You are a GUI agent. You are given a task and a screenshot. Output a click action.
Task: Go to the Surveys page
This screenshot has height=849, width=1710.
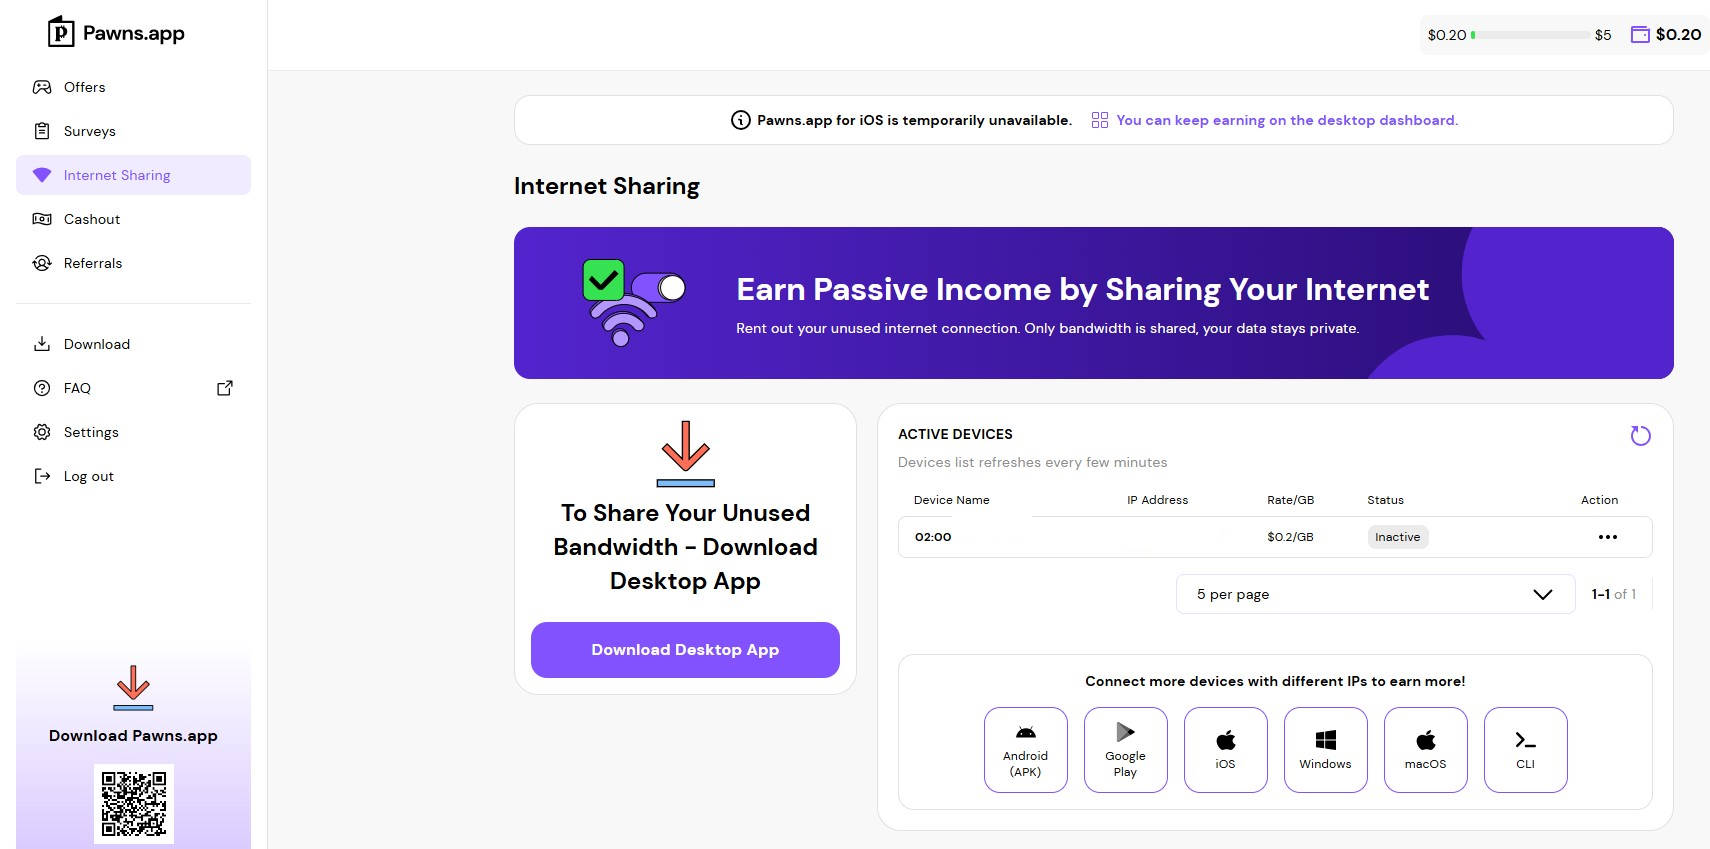pos(89,131)
